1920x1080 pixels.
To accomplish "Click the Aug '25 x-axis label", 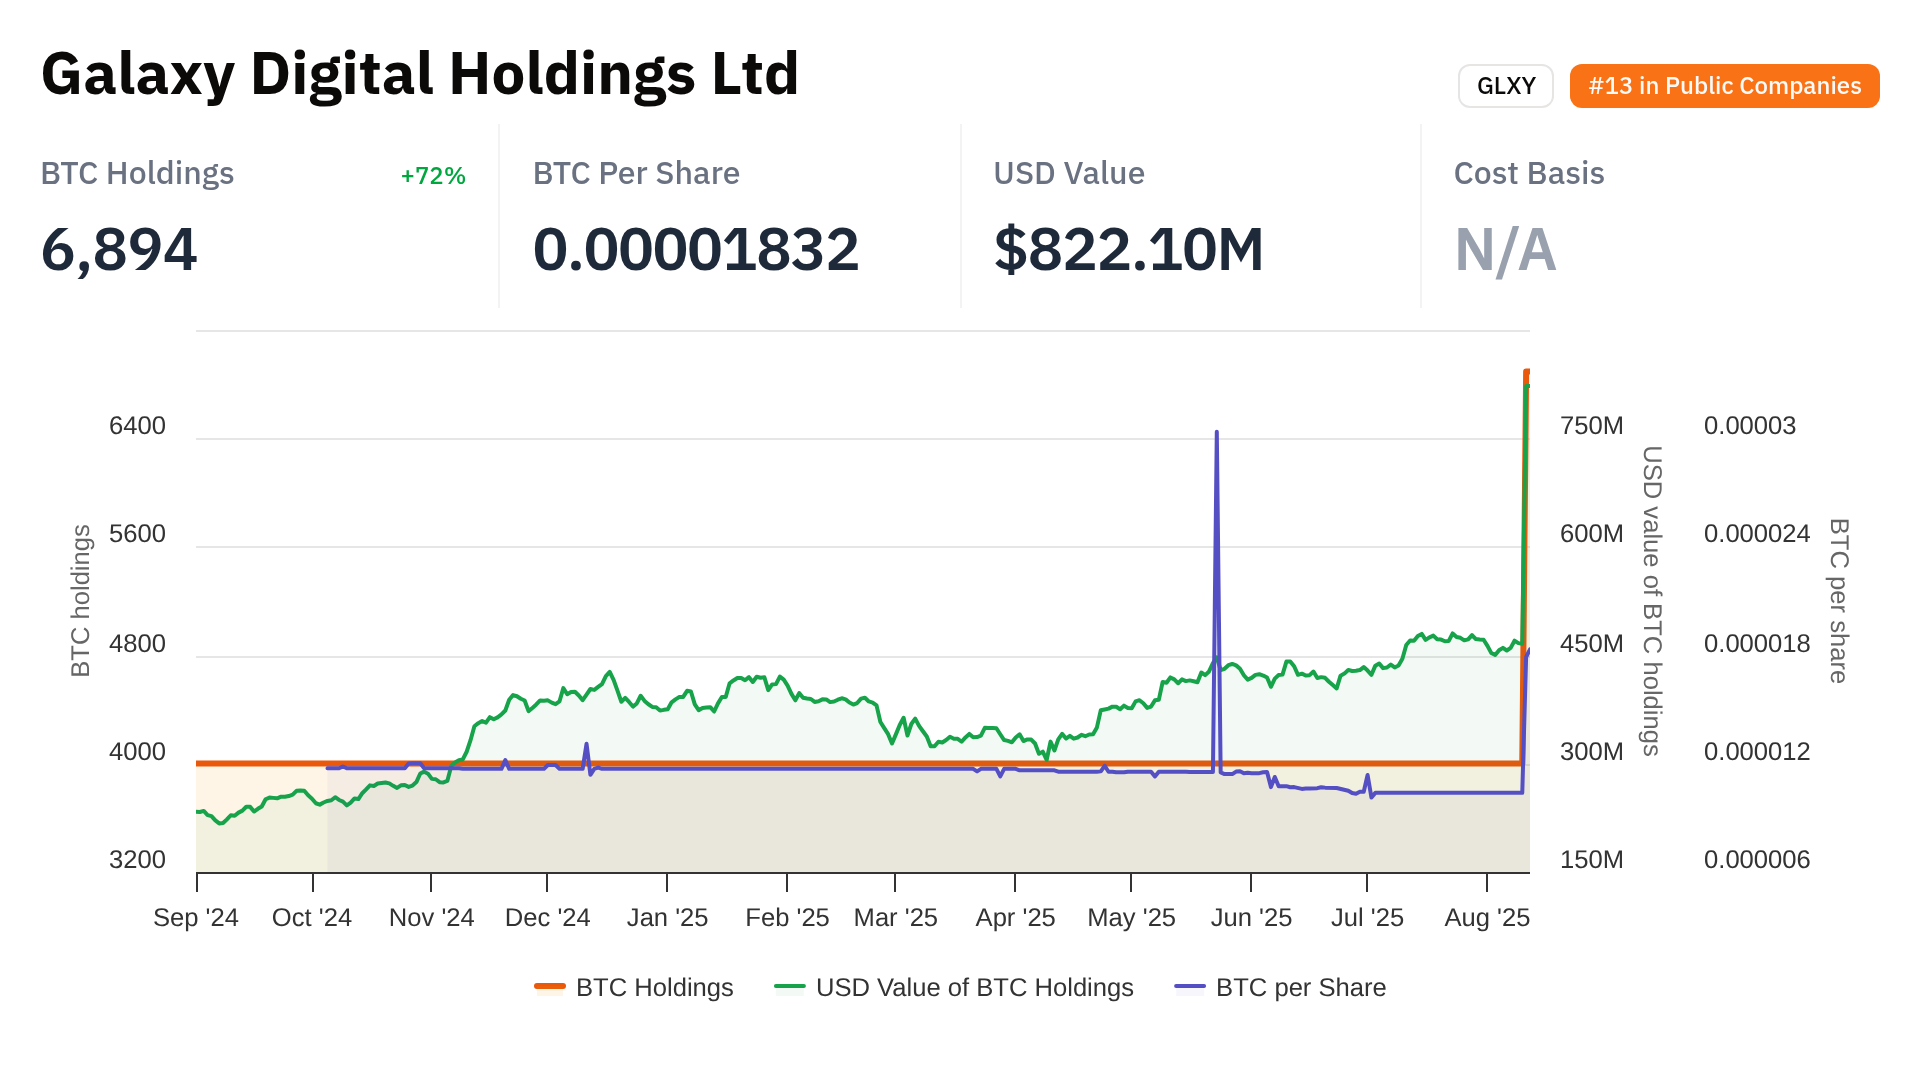I will [1487, 918].
